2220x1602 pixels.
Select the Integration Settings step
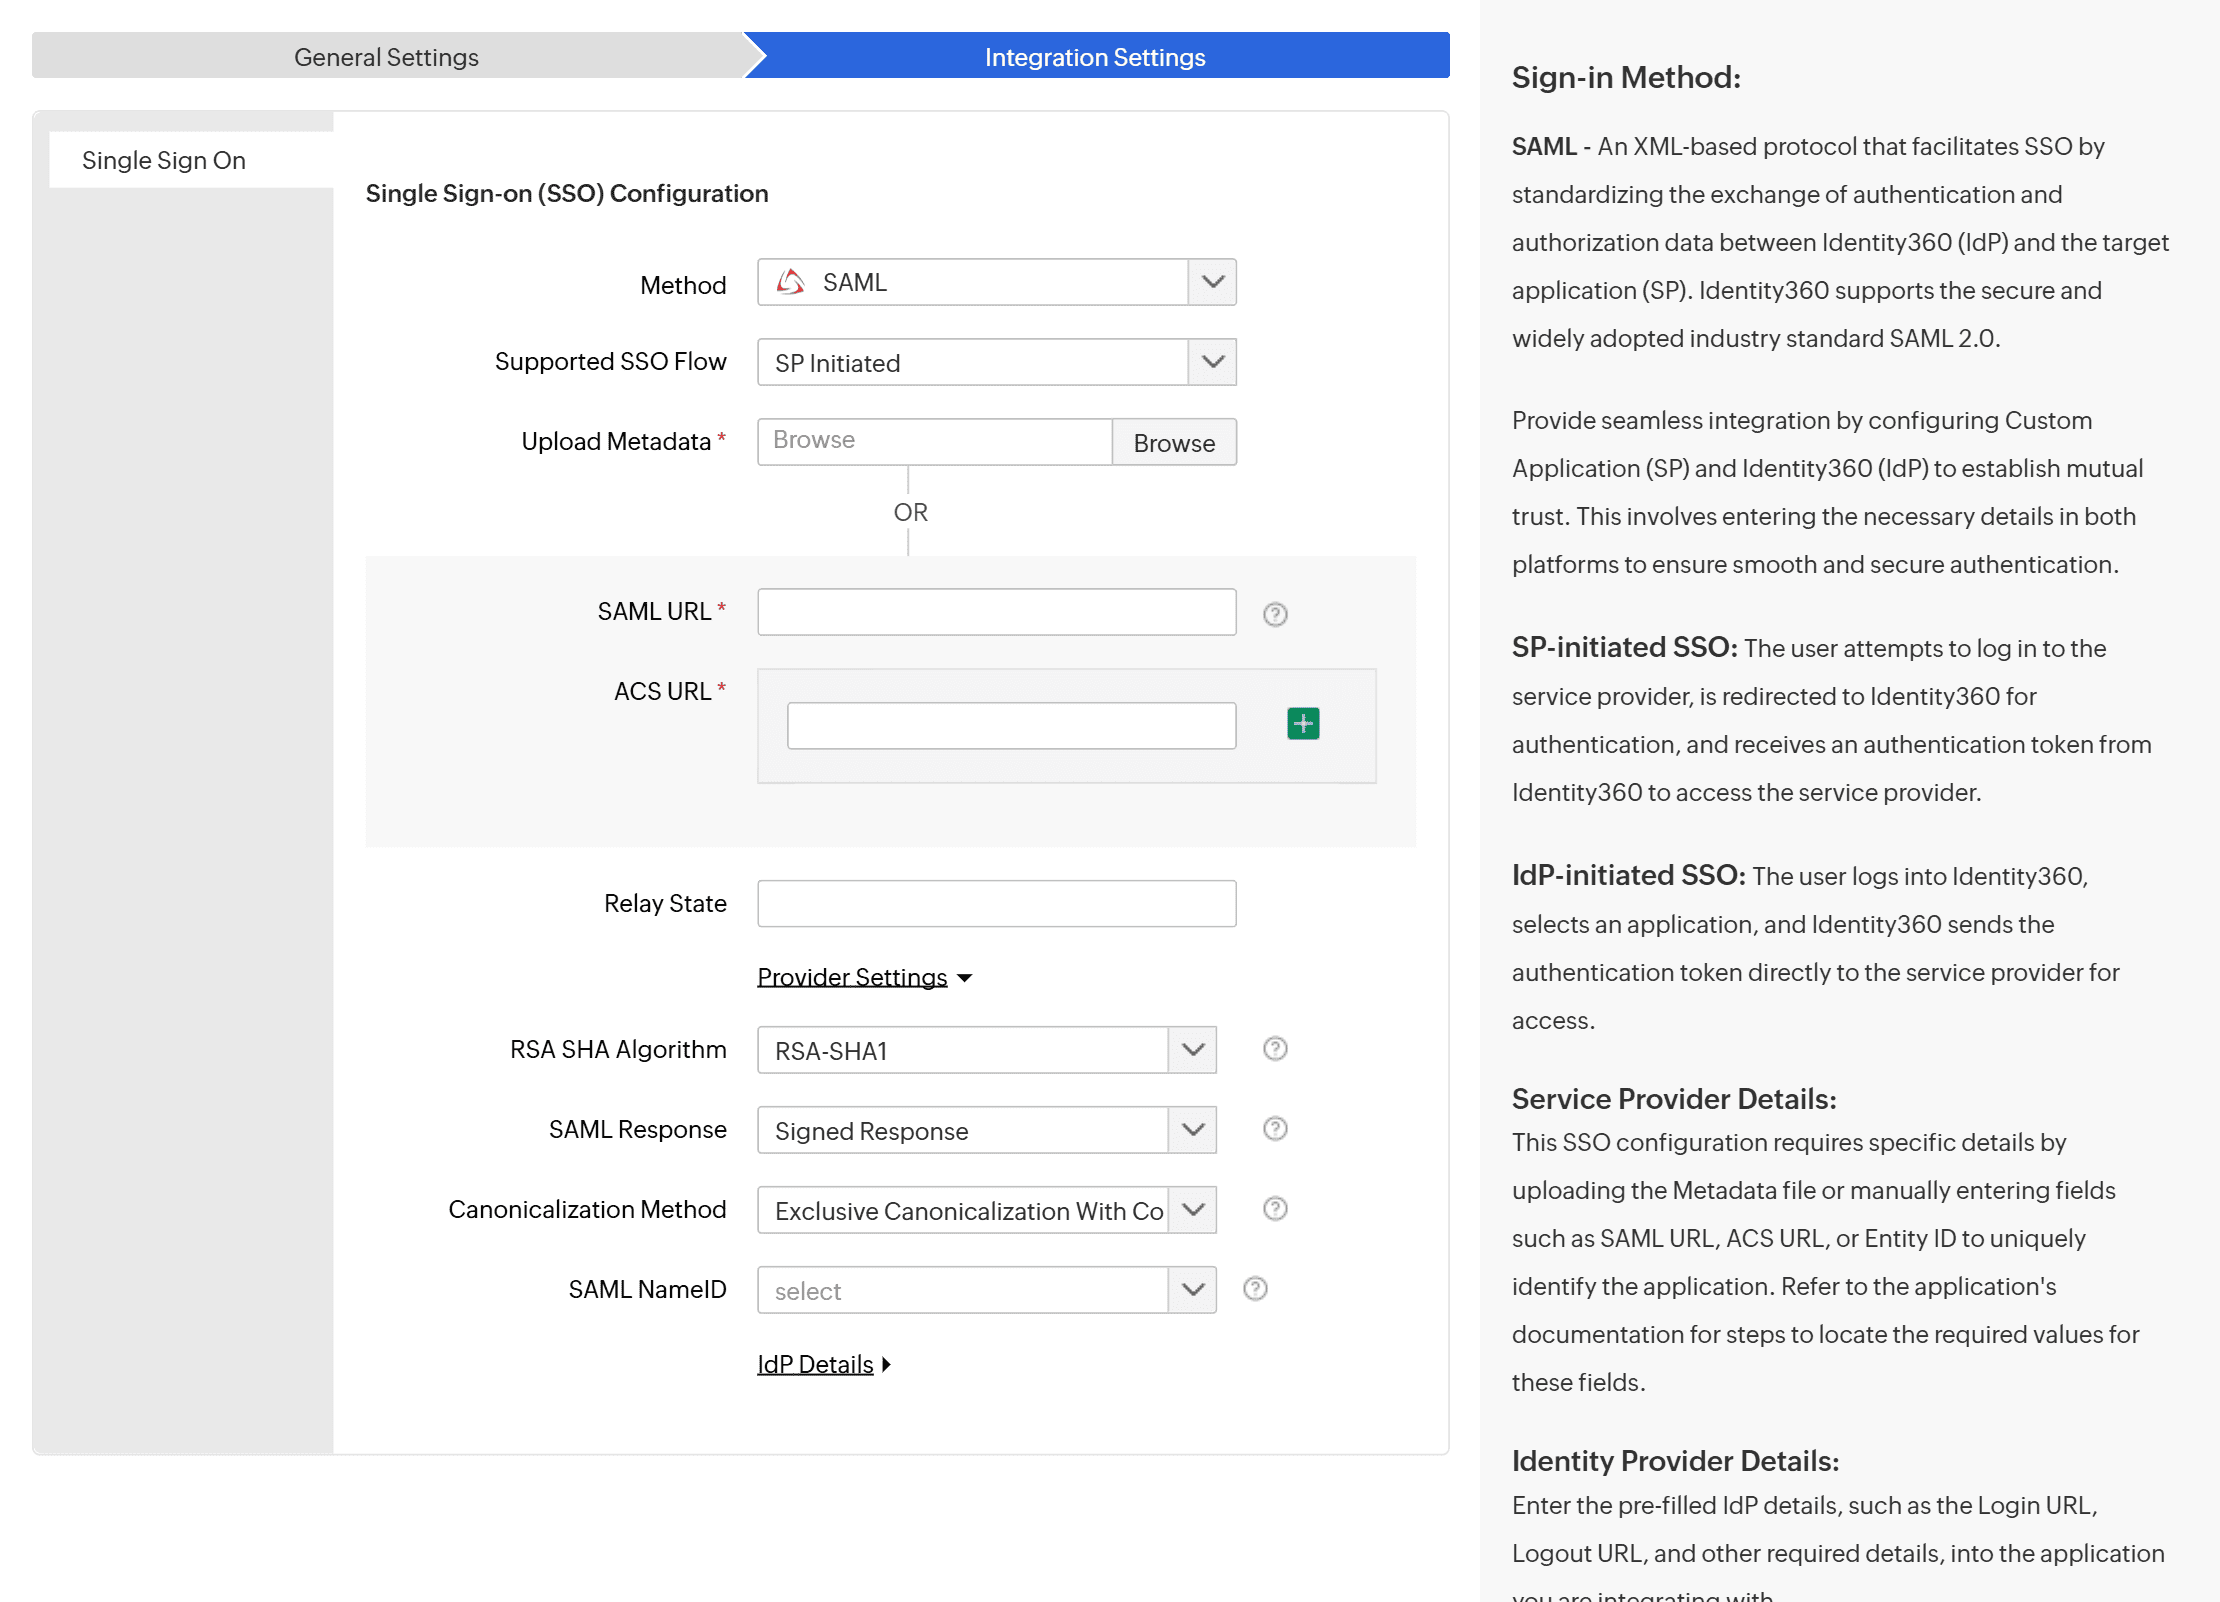[1096, 56]
